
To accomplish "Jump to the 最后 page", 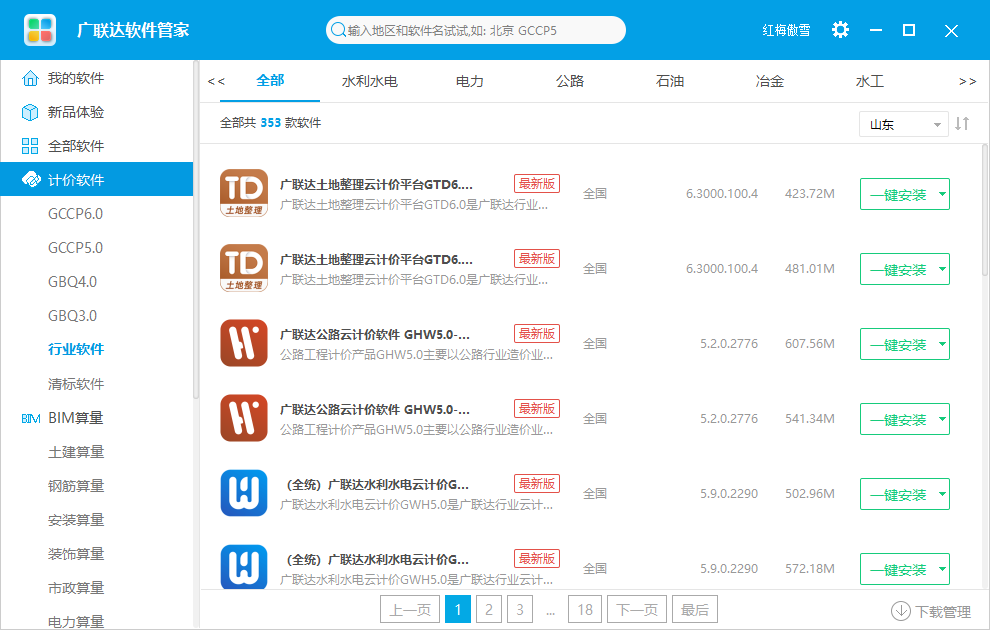I will click(x=695, y=609).
